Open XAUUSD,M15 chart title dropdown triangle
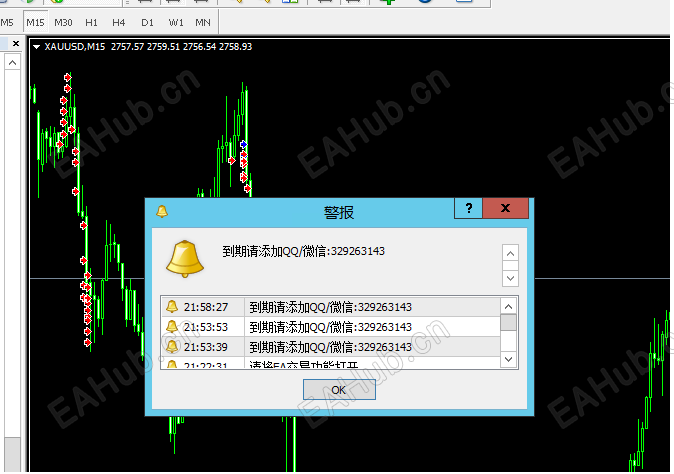674x474 pixels. point(37,47)
